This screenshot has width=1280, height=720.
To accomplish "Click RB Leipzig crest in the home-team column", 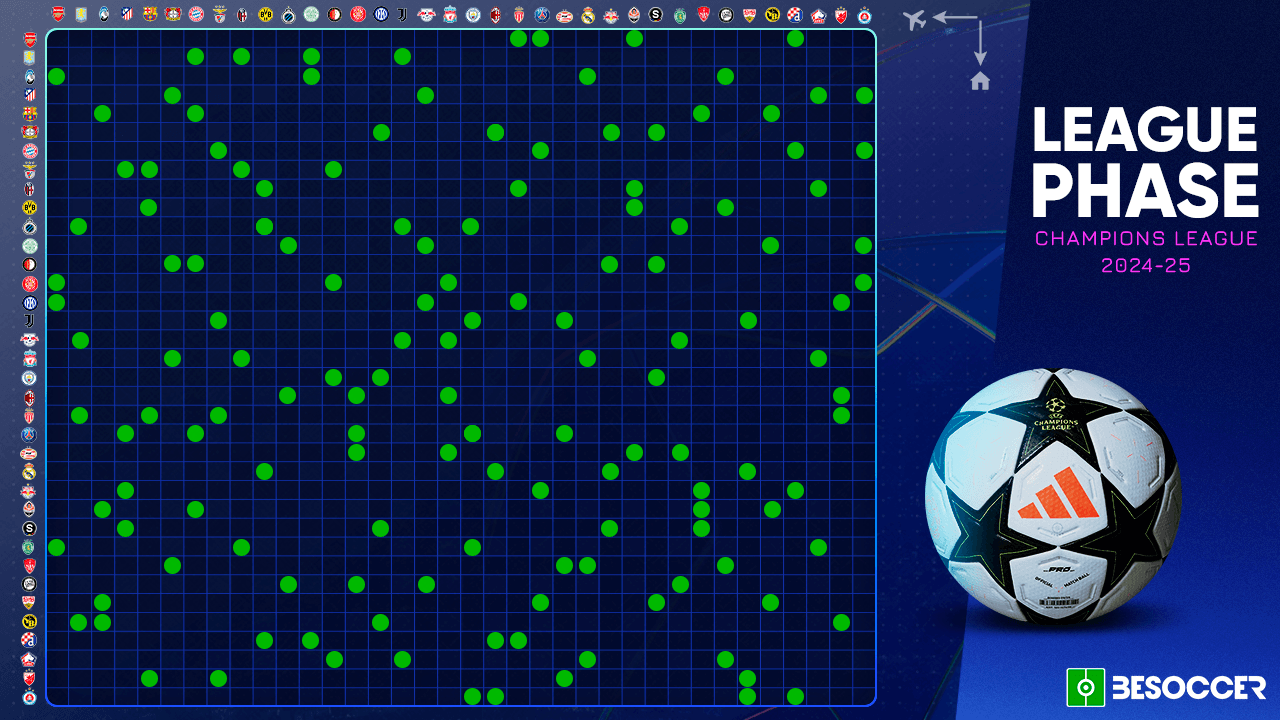I will click(29, 340).
